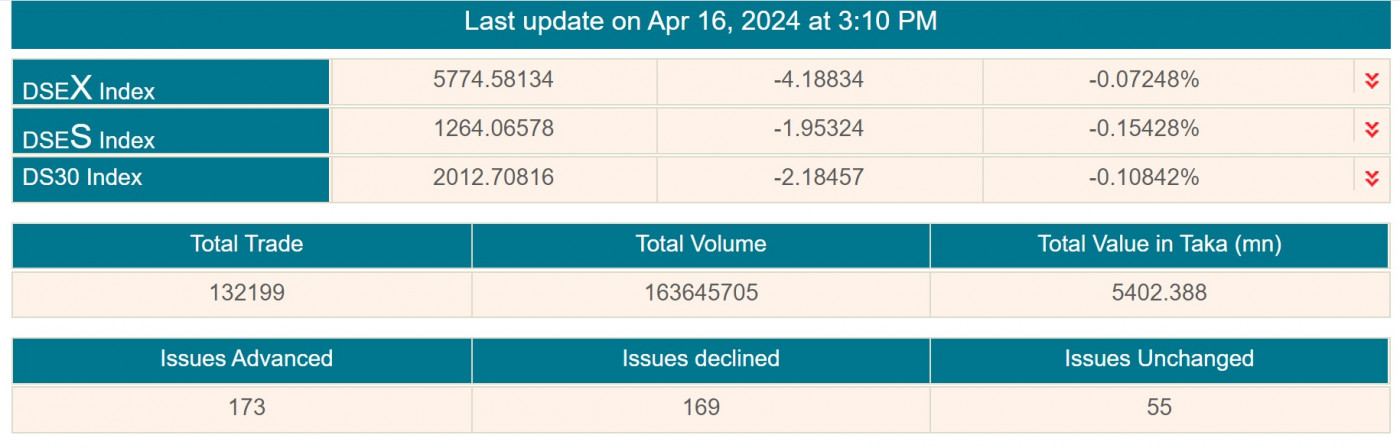The image size is (1400, 448).
Task: Select the Total Value in Taka header
Action: pos(1159,244)
